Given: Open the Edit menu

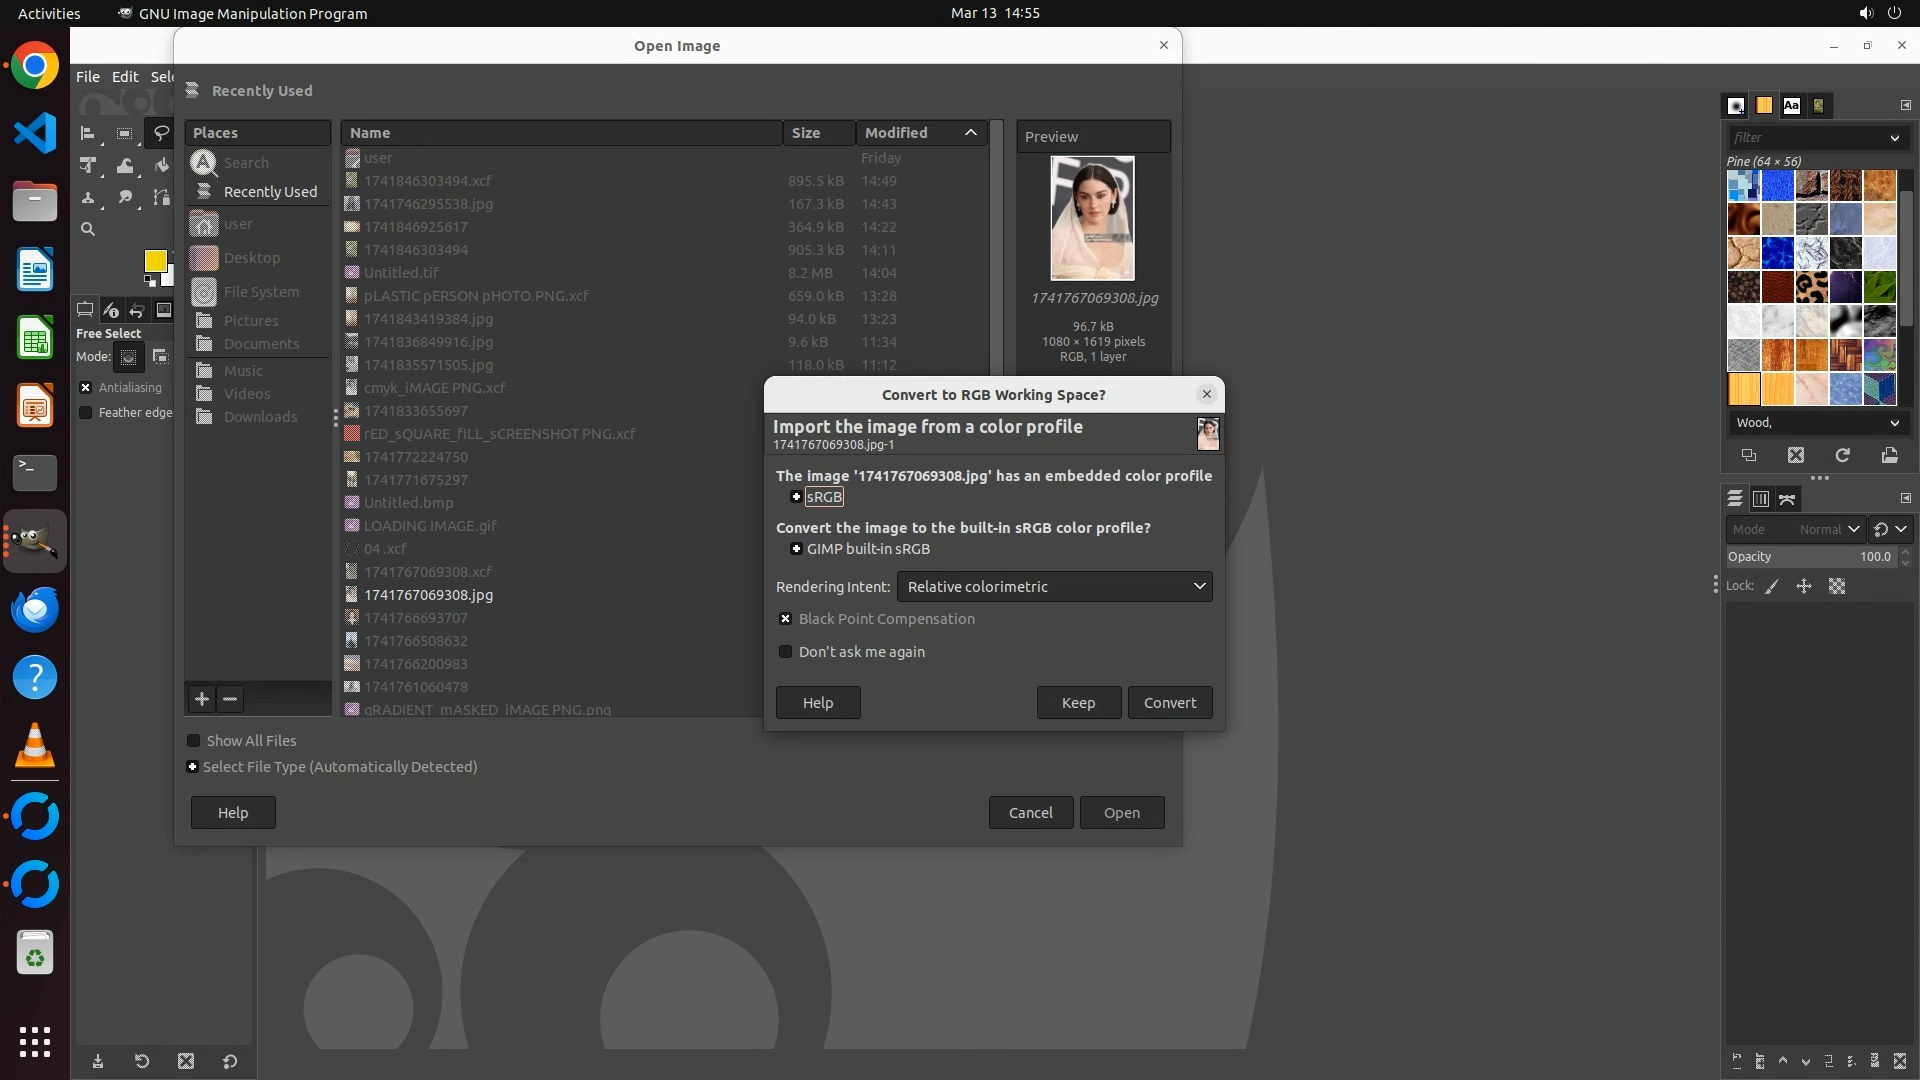Looking at the screenshot, I should point(125,76).
